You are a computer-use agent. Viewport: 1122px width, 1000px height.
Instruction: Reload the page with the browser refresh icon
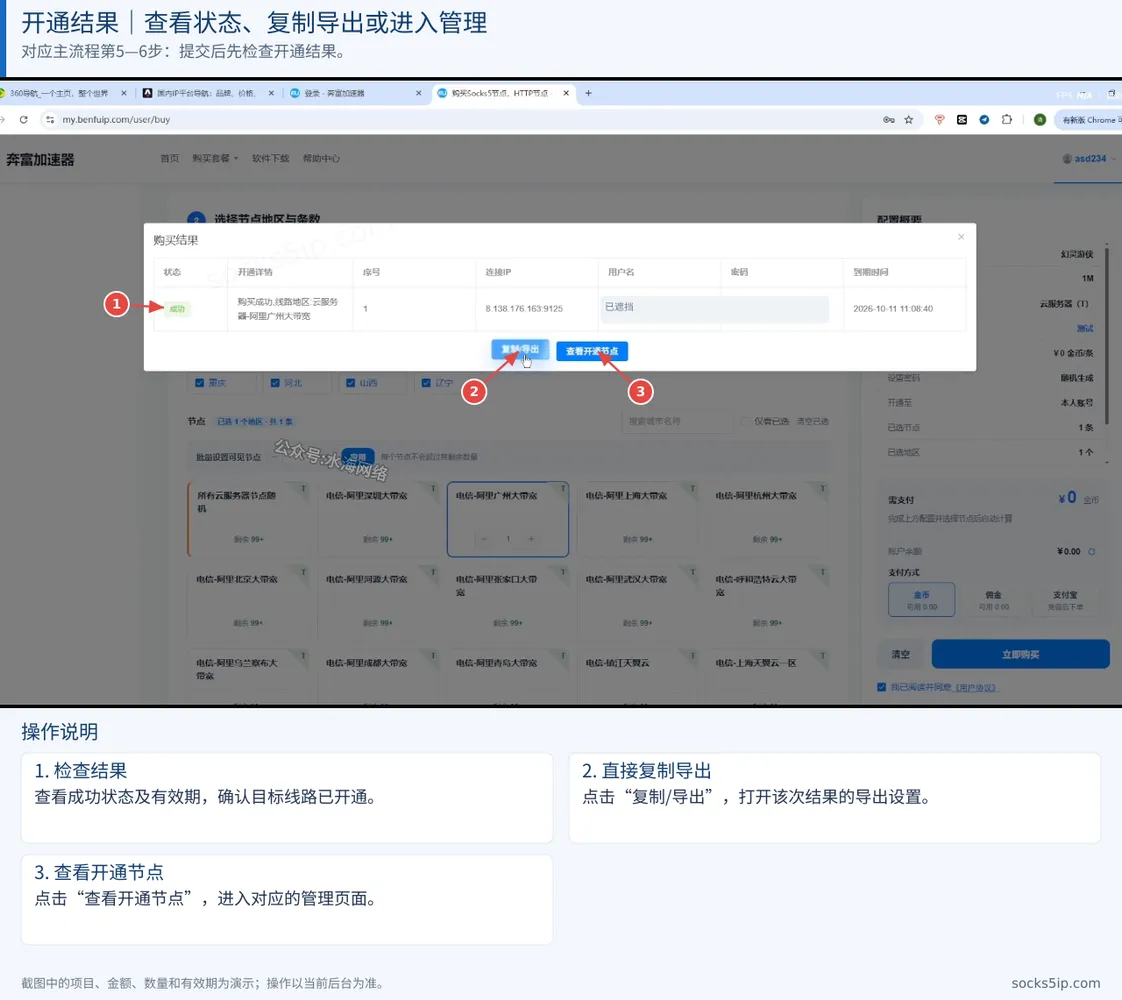click(x=24, y=119)
